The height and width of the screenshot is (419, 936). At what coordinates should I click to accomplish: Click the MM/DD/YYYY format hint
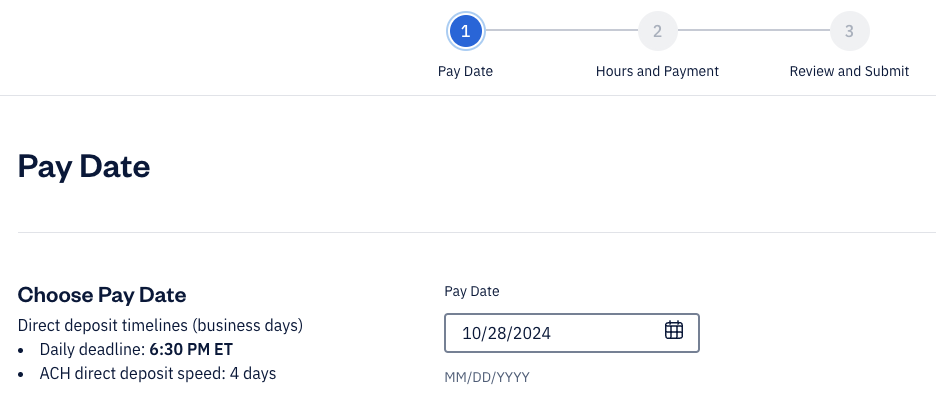[x=487, y=377]
